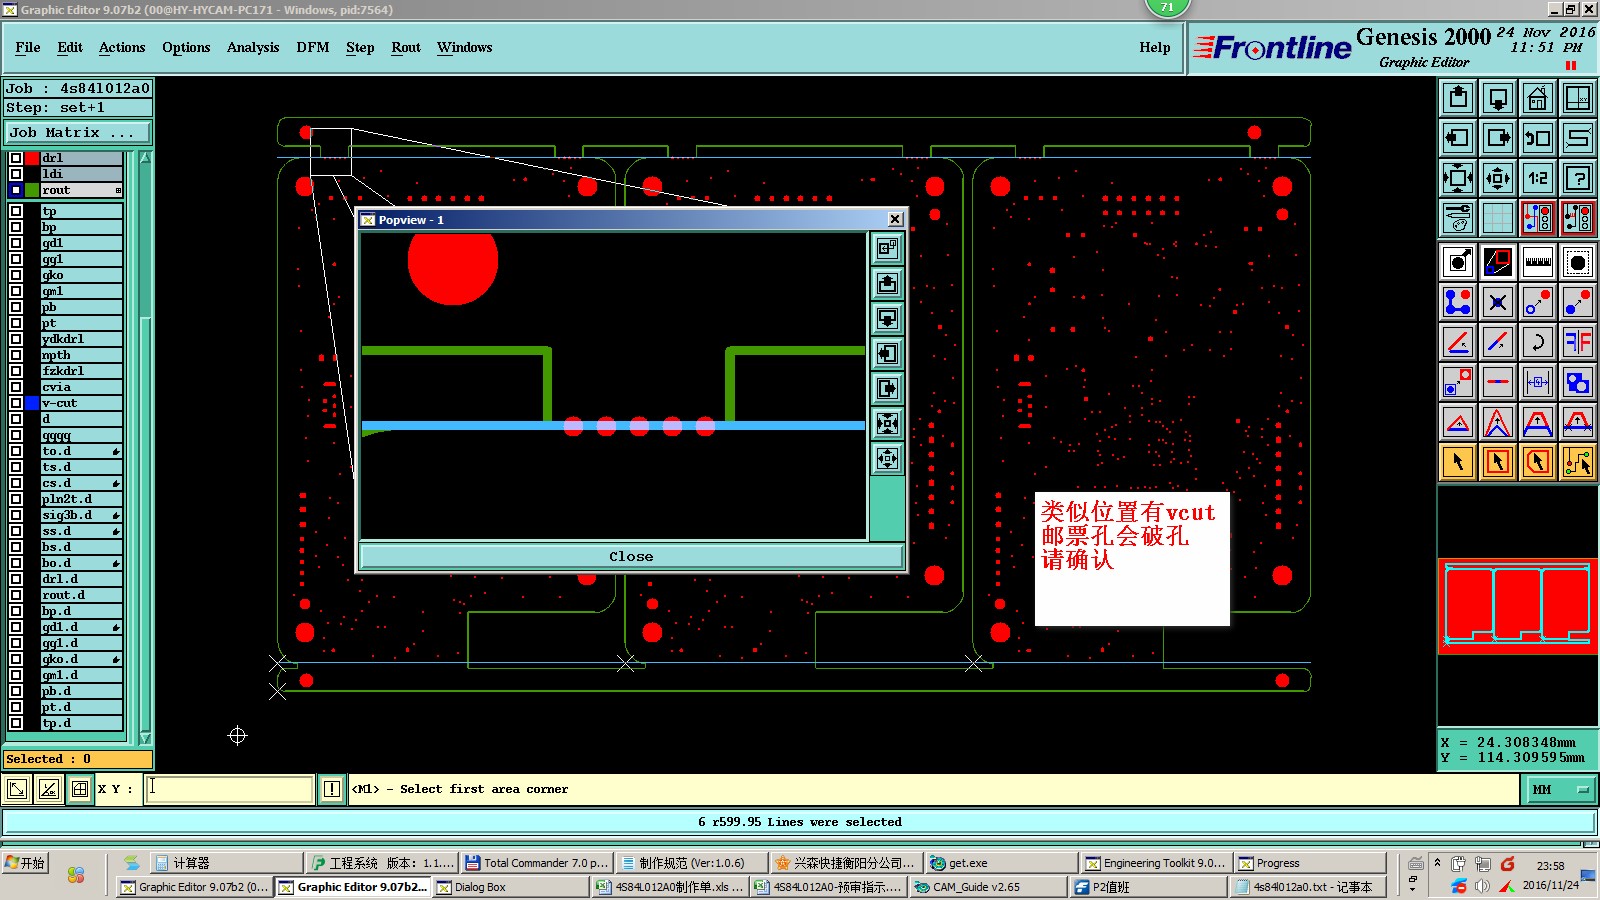This screenshot has width=1600, height=900.
Task: Click the blue v-cut layer color swatch
Action: [32, 403]
